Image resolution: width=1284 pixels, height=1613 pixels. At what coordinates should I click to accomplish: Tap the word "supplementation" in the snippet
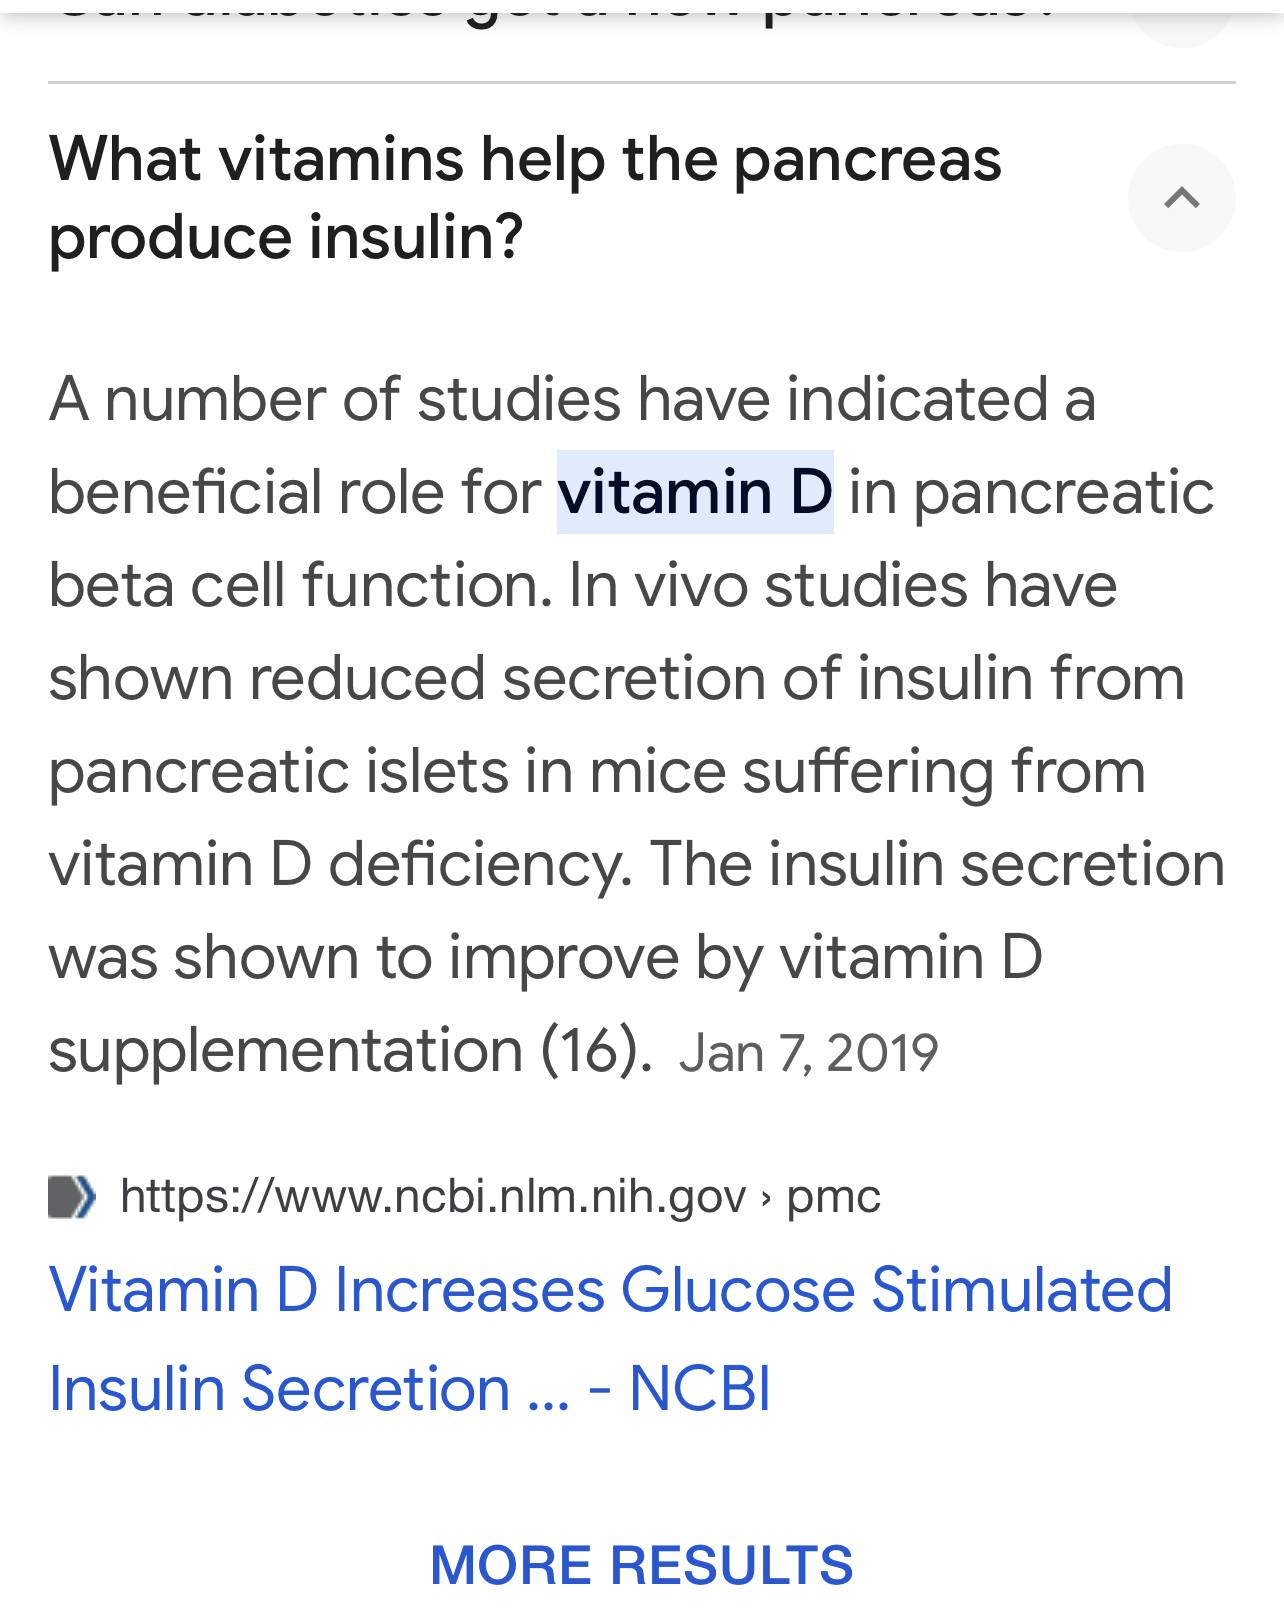coord(286,1051)
